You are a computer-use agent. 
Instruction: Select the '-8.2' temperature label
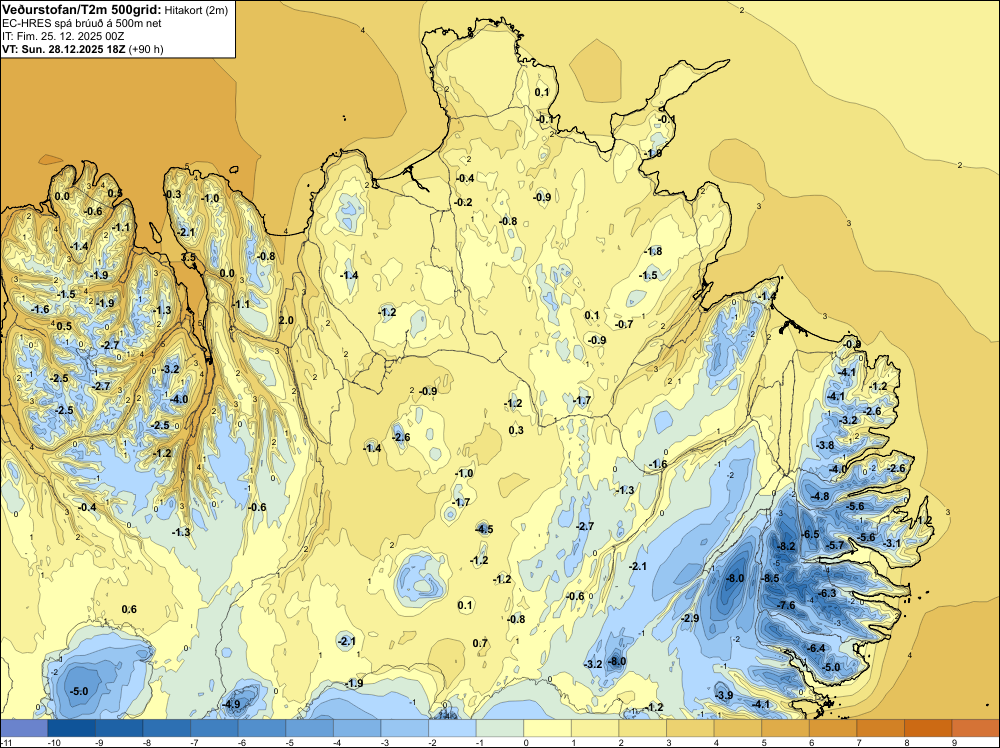(x=787, y=546)
